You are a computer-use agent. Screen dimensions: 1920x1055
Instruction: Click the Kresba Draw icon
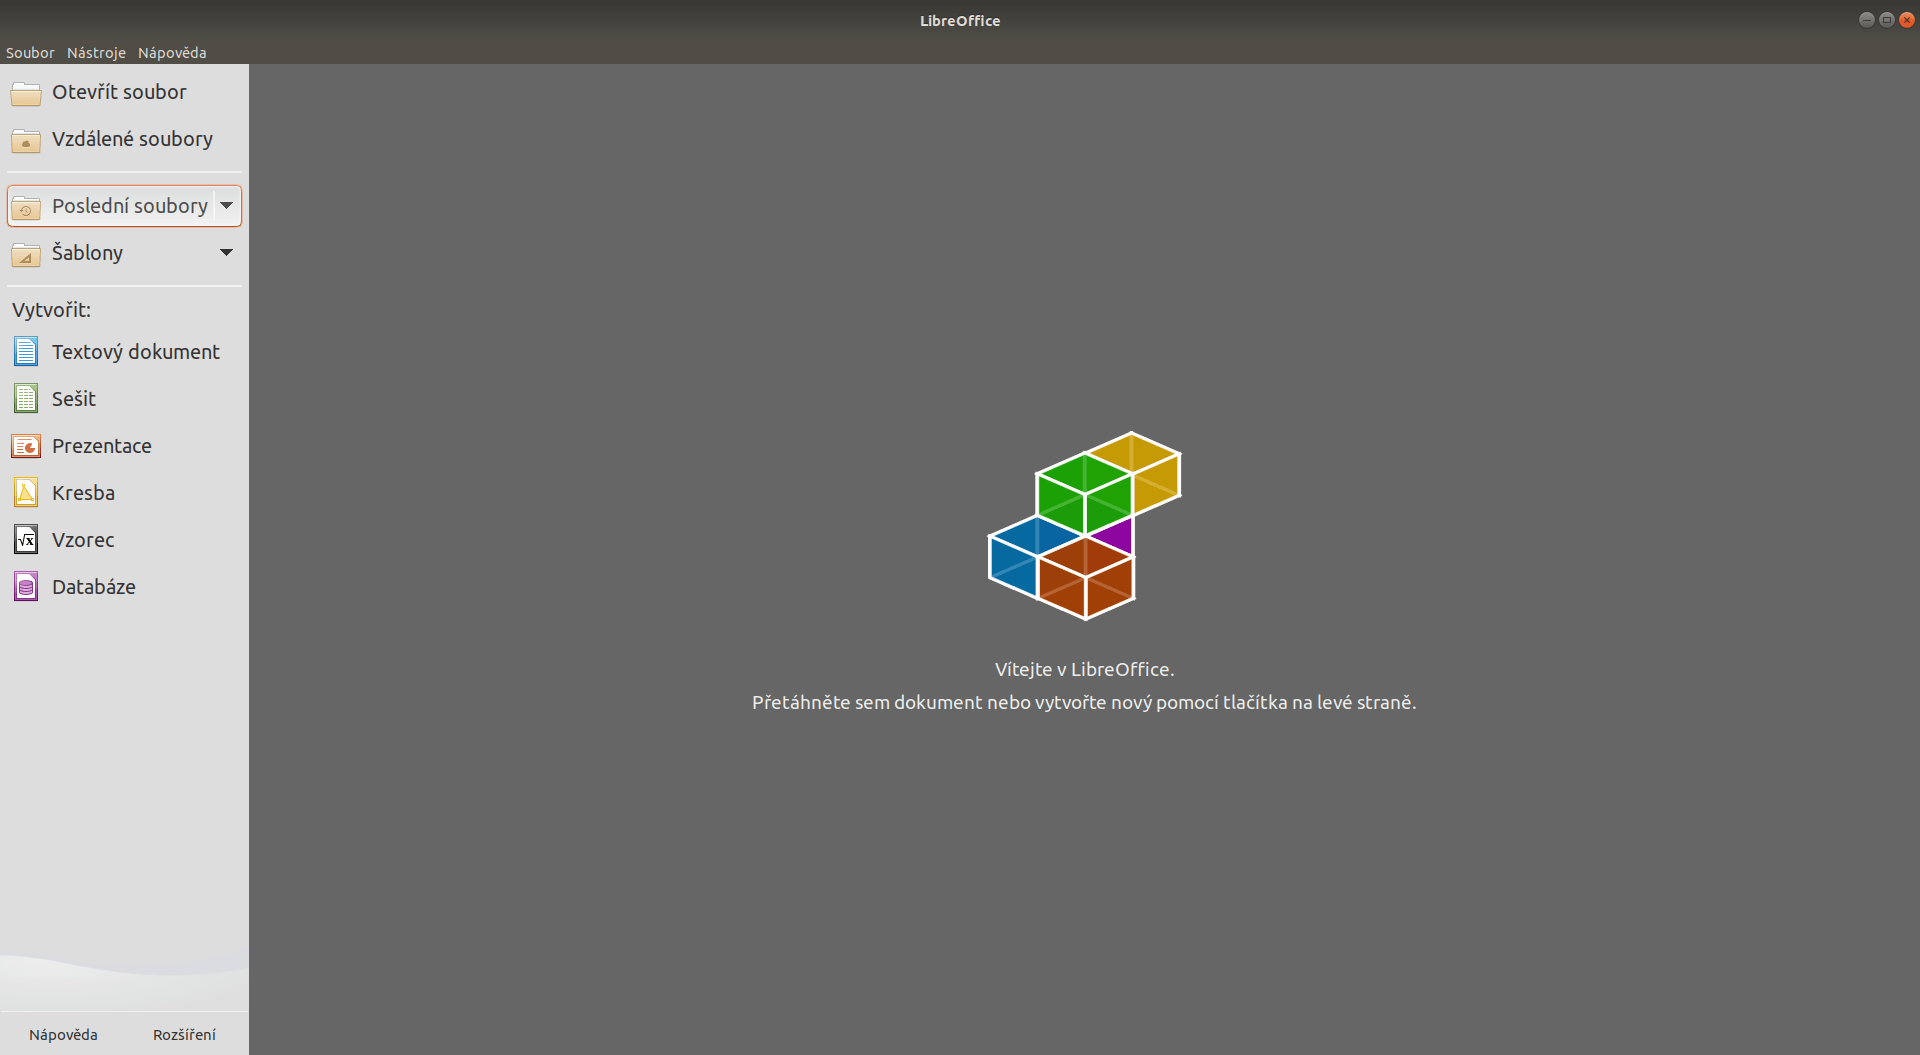pyautogui.click(x=26, y=493)
